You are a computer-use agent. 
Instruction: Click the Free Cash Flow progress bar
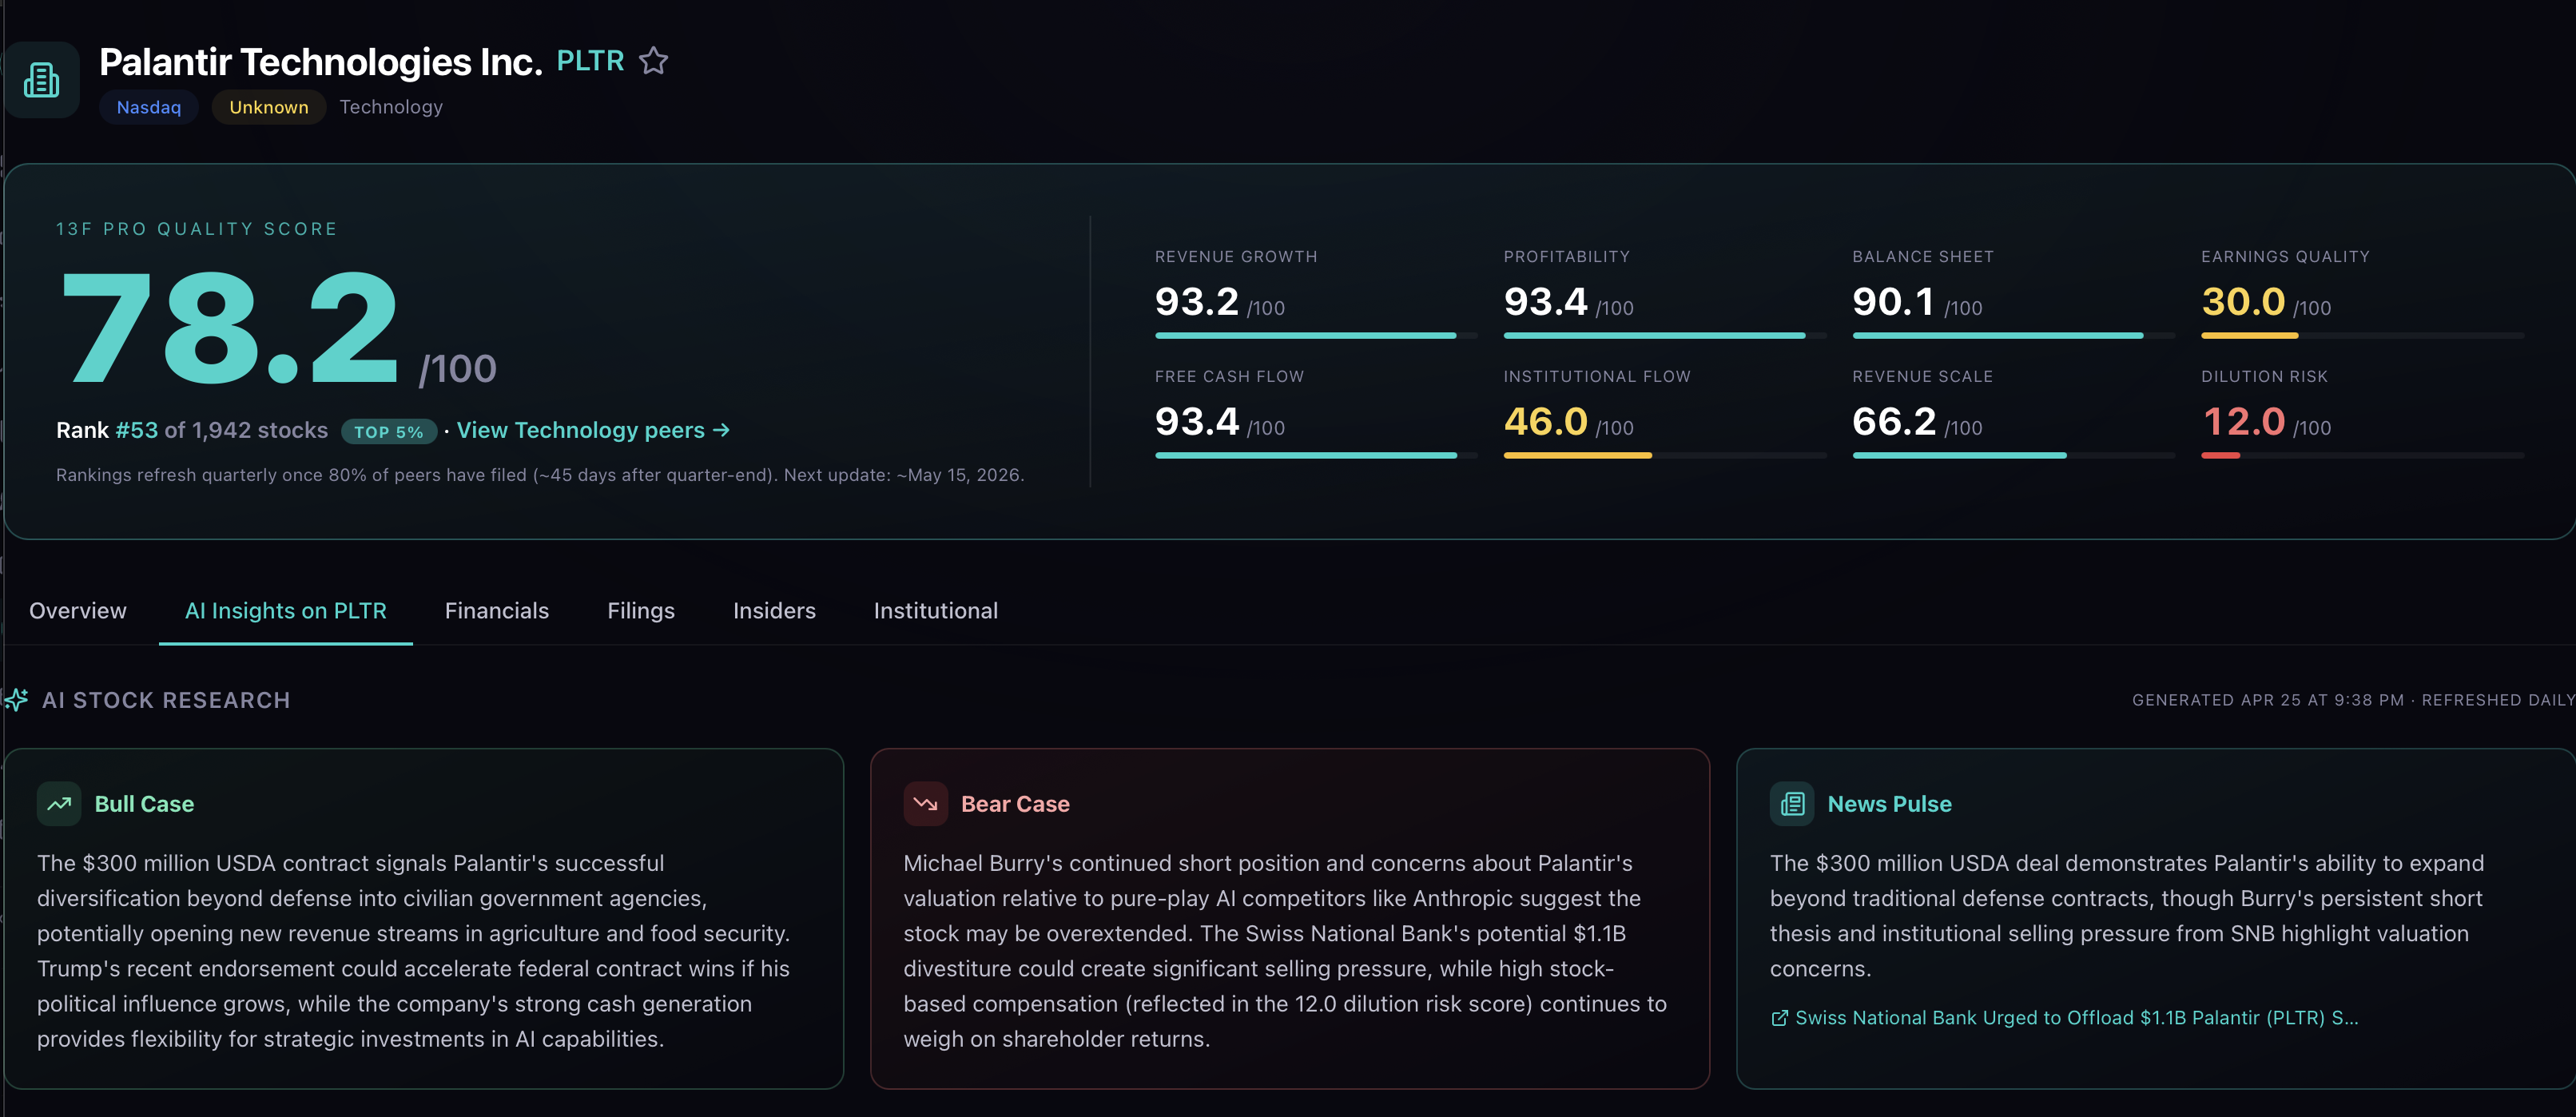click(x=1316, y=456)
